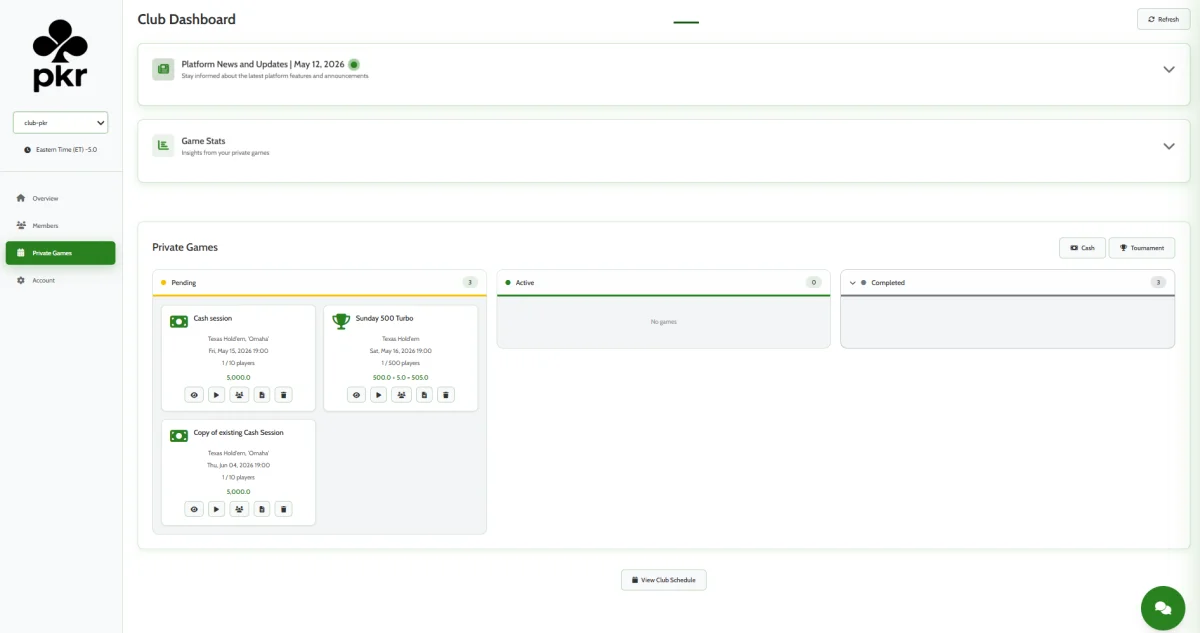Click money icon on Copy of existing Cash Session
Image resolution: width=1200 pixels, height=633 pixels.
point(179,436)
